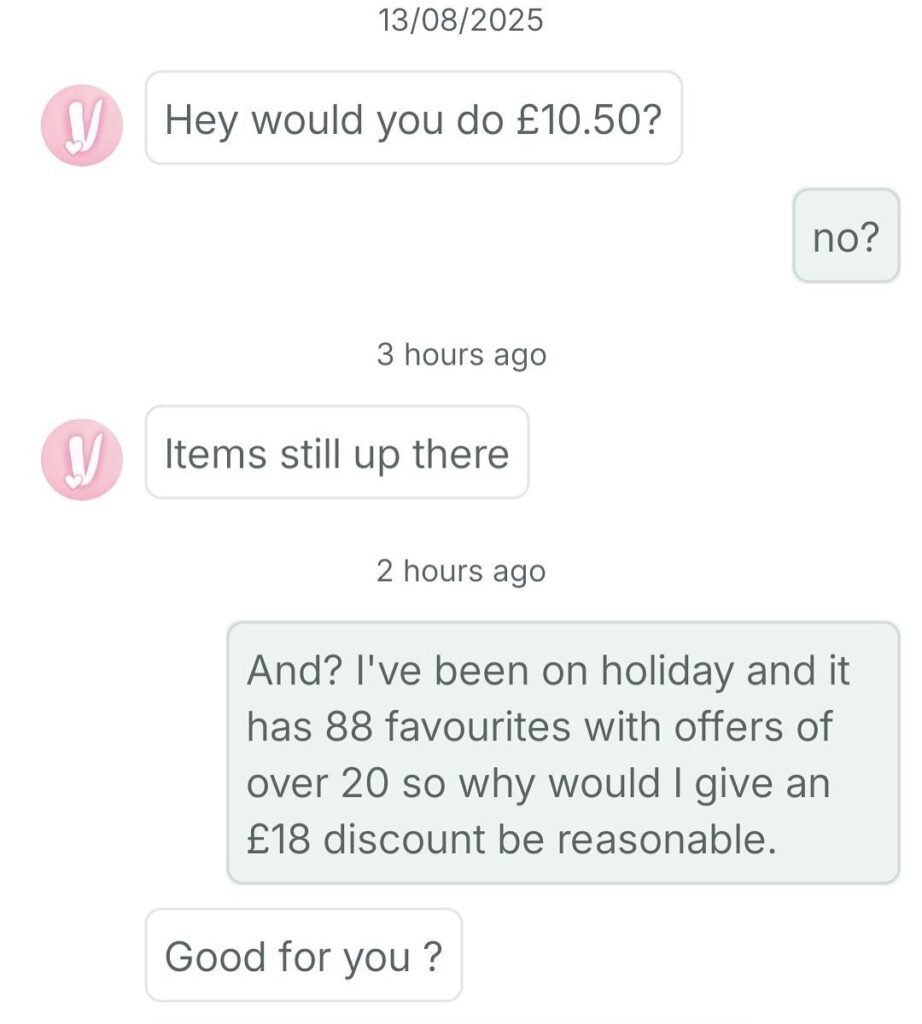Tap the pink avatar beside 'Items still up there'

81,458
